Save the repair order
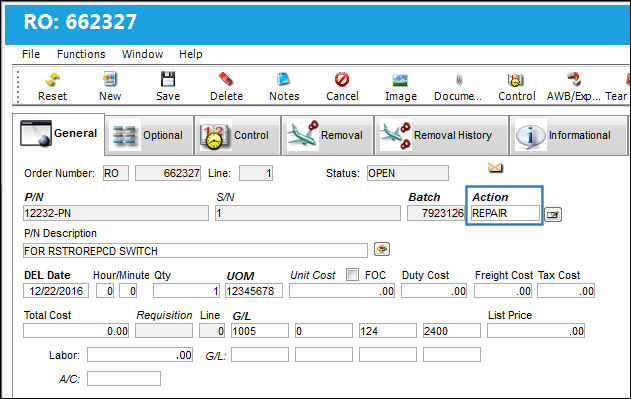 pos(168,87)
